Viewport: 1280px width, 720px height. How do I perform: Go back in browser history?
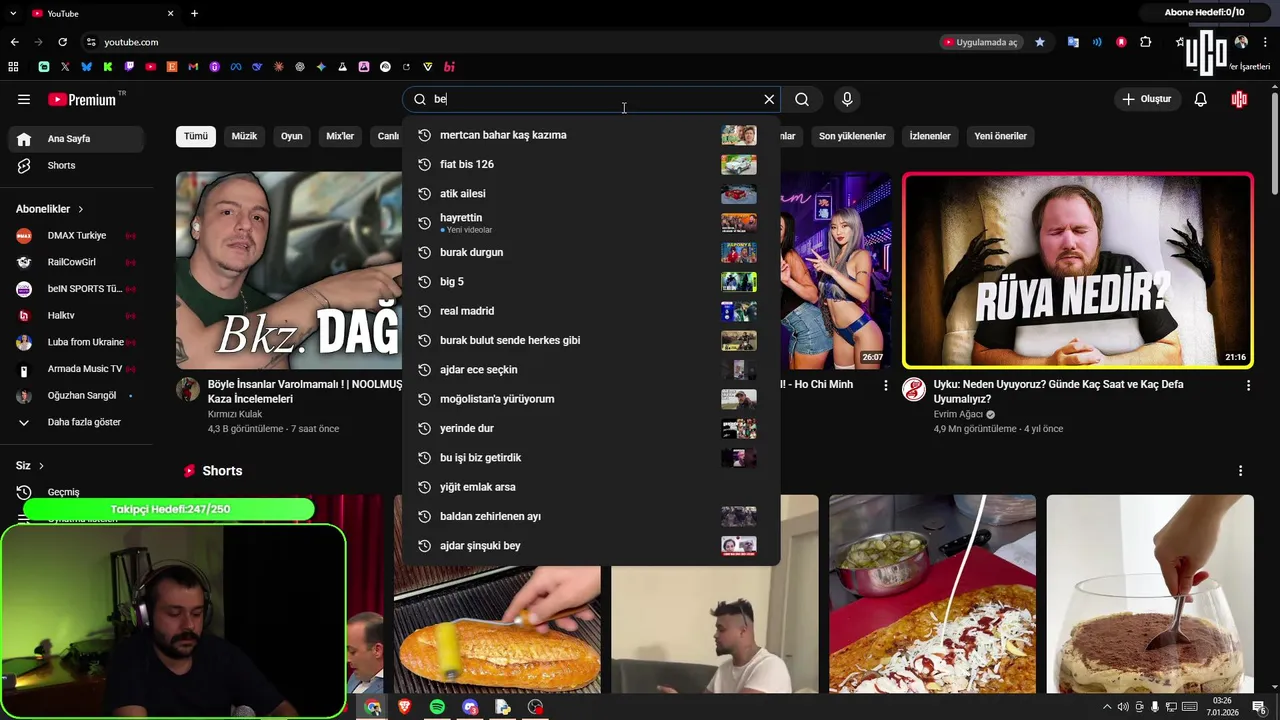coord(14,42)
